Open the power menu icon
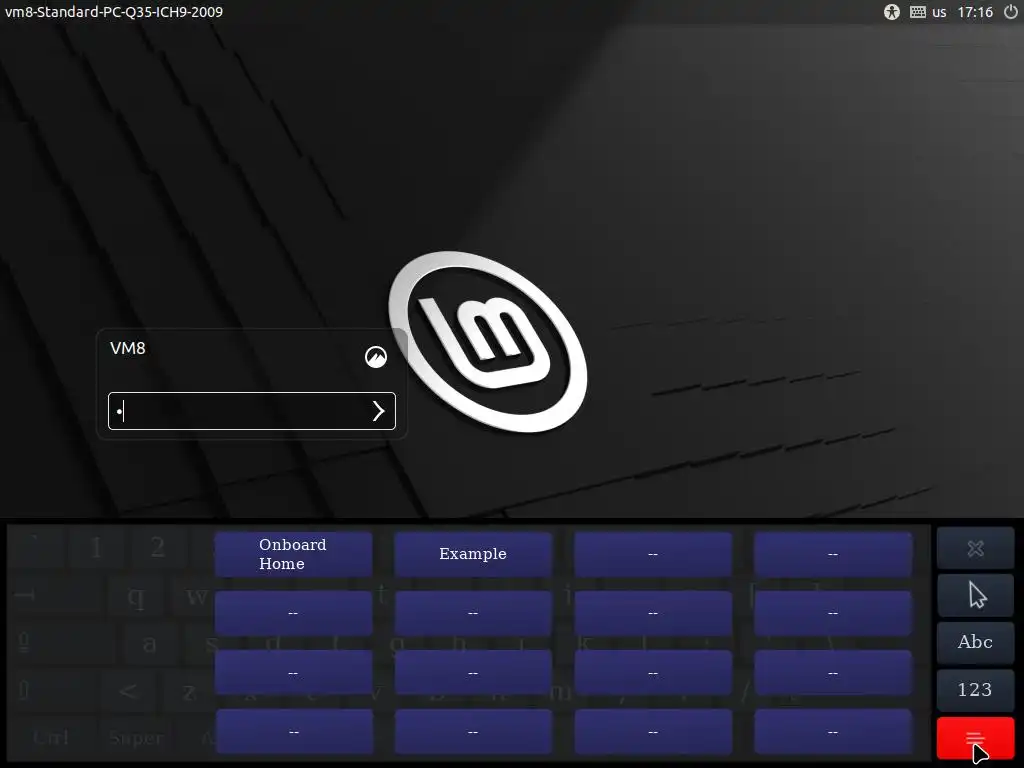 (x=1010, y=12)
